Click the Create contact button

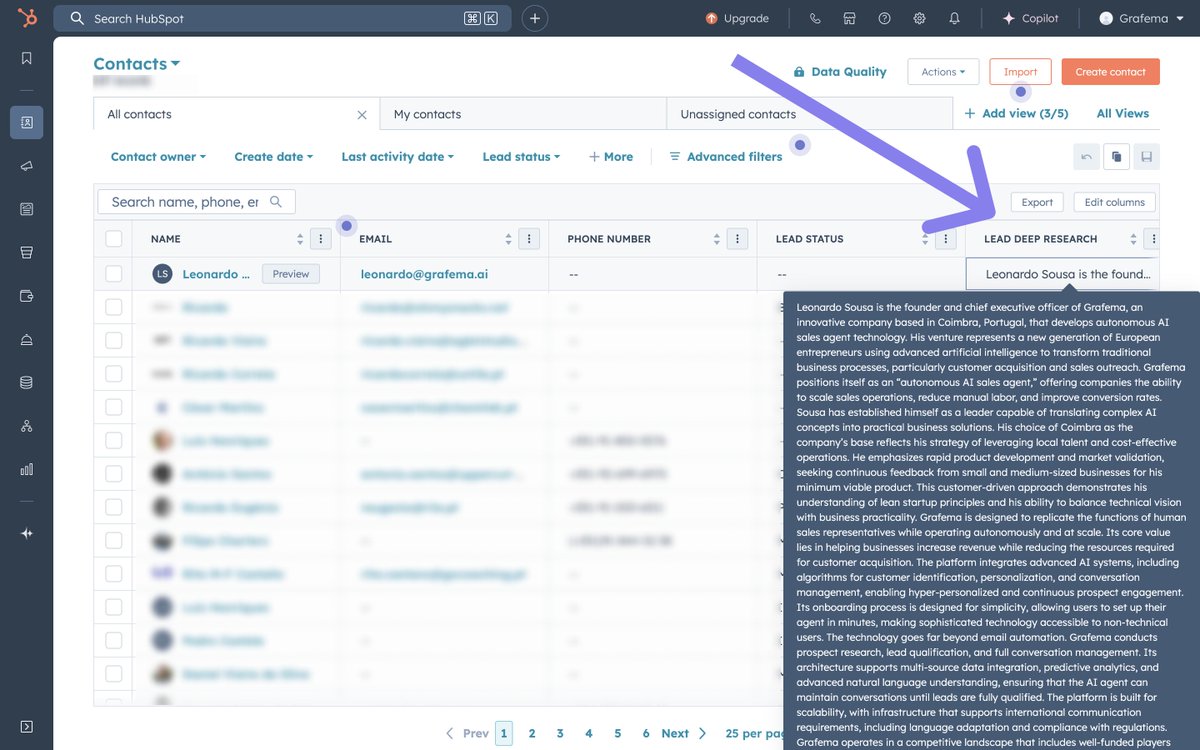click(1111, 72)
